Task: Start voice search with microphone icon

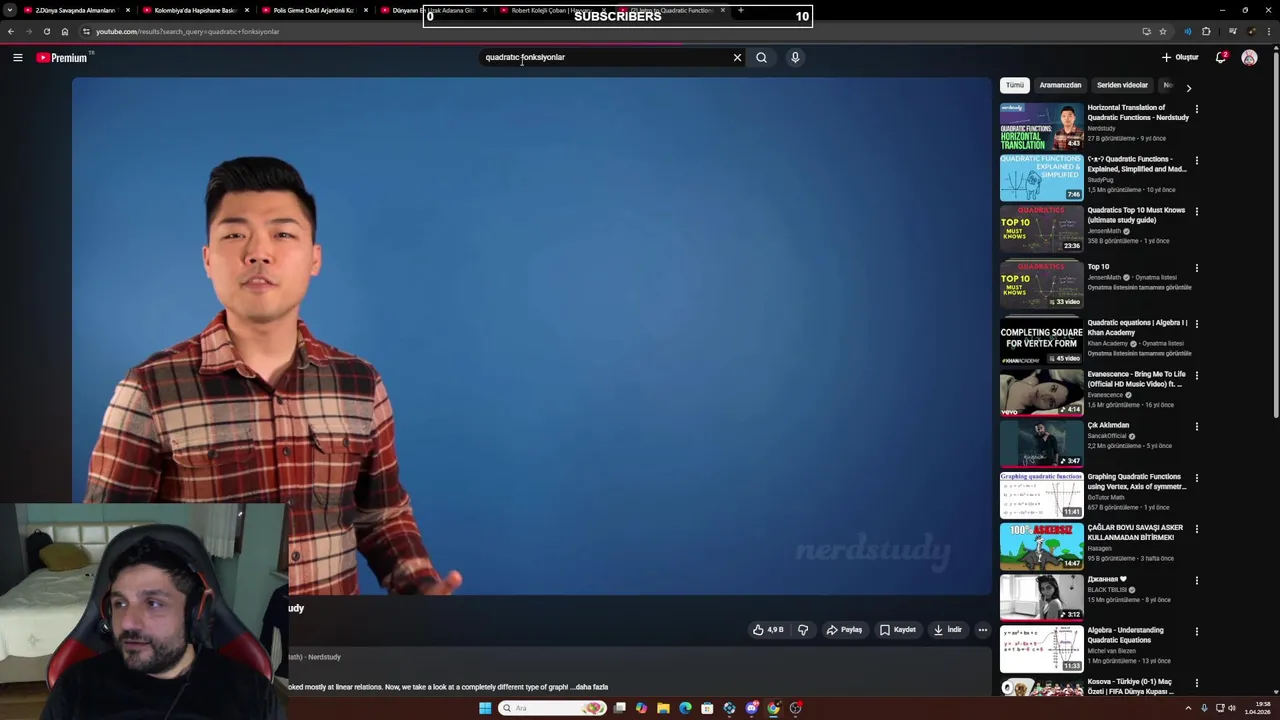Action: tap(795, 58)
